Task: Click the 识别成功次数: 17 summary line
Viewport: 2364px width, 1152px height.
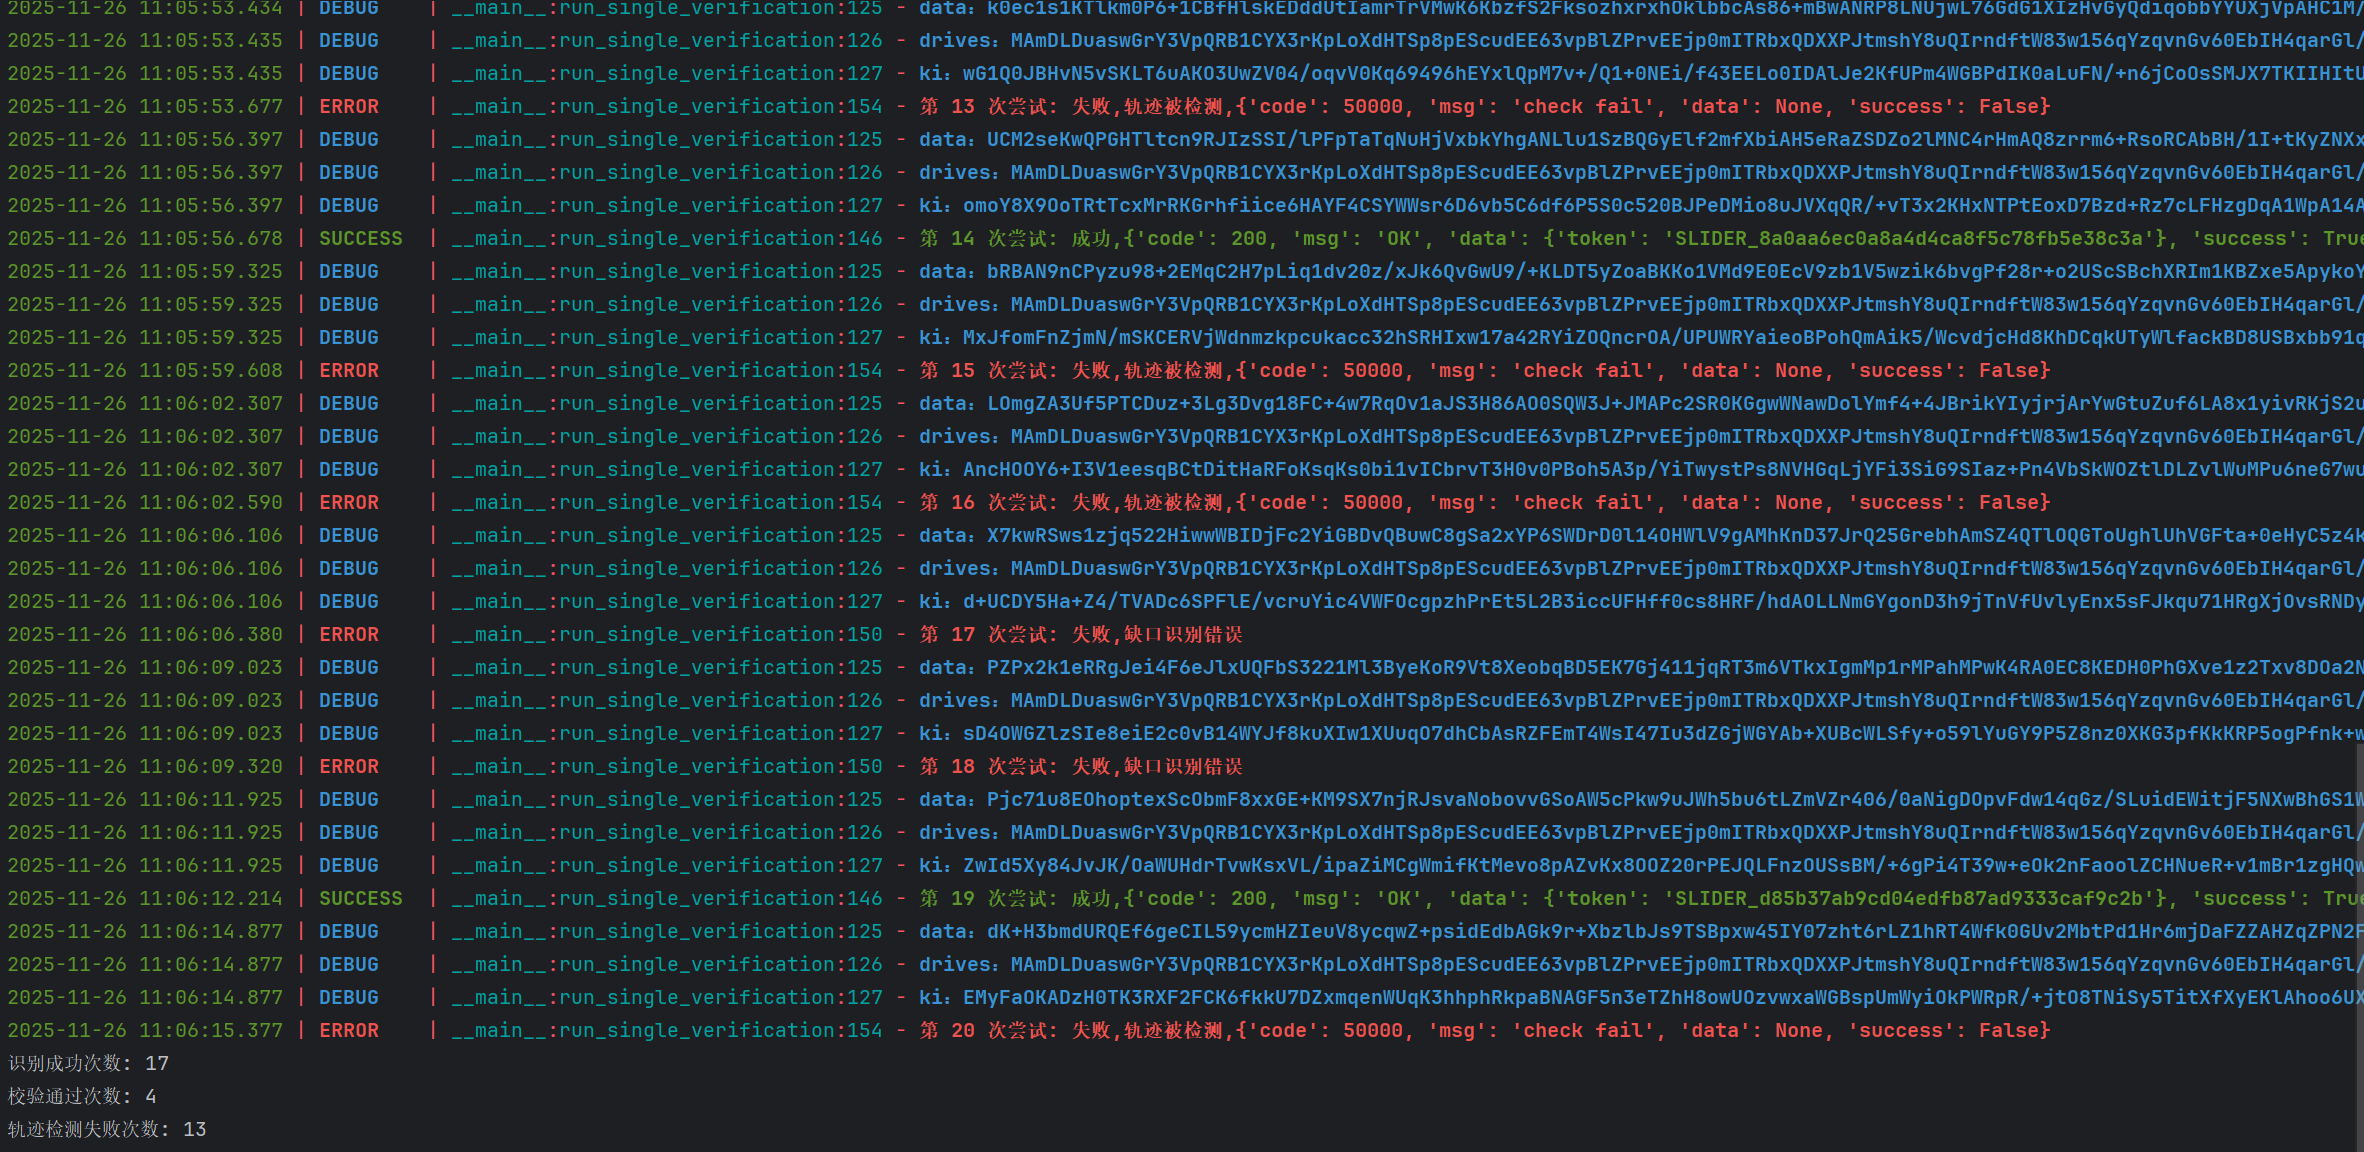Action: 88,1064
